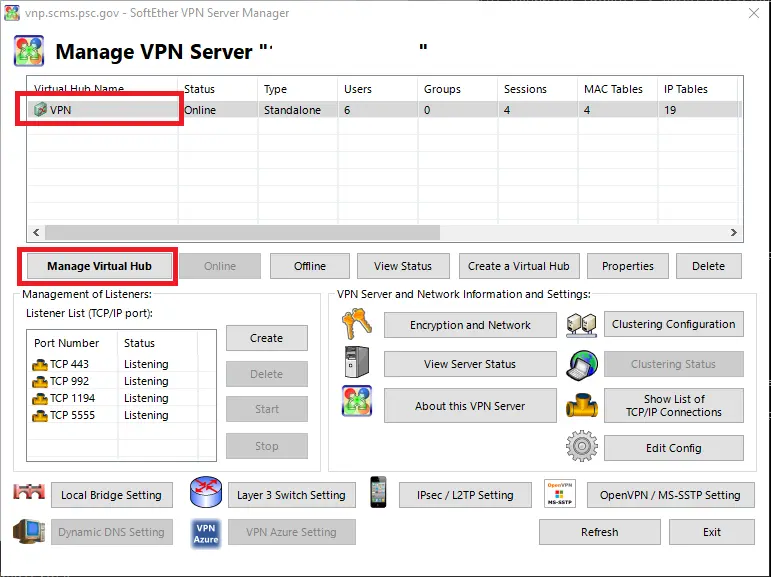Click View Server Status button

coord(470,364)
